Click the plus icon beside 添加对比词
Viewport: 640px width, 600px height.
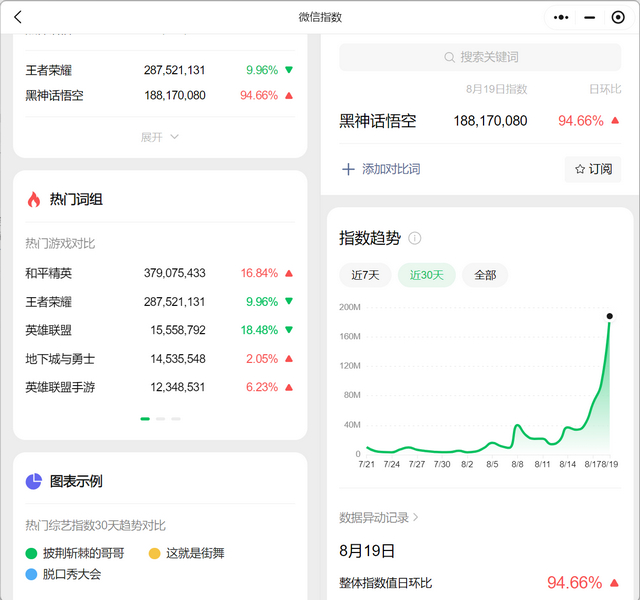pyautogui.click(x=348, y=169)
